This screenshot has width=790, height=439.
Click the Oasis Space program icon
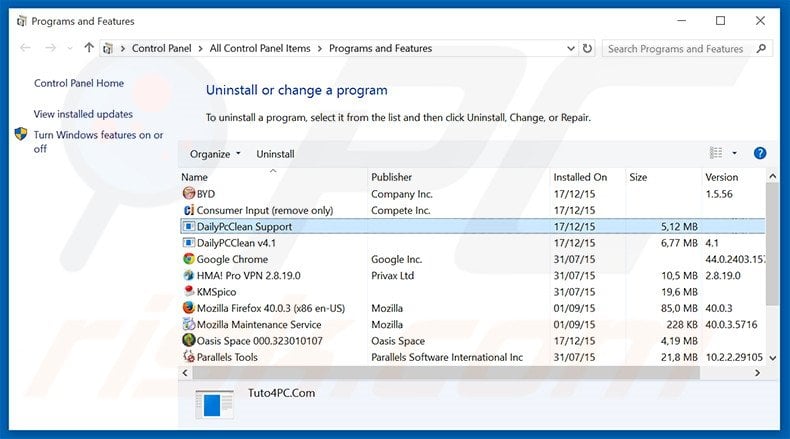click(188, 340)
